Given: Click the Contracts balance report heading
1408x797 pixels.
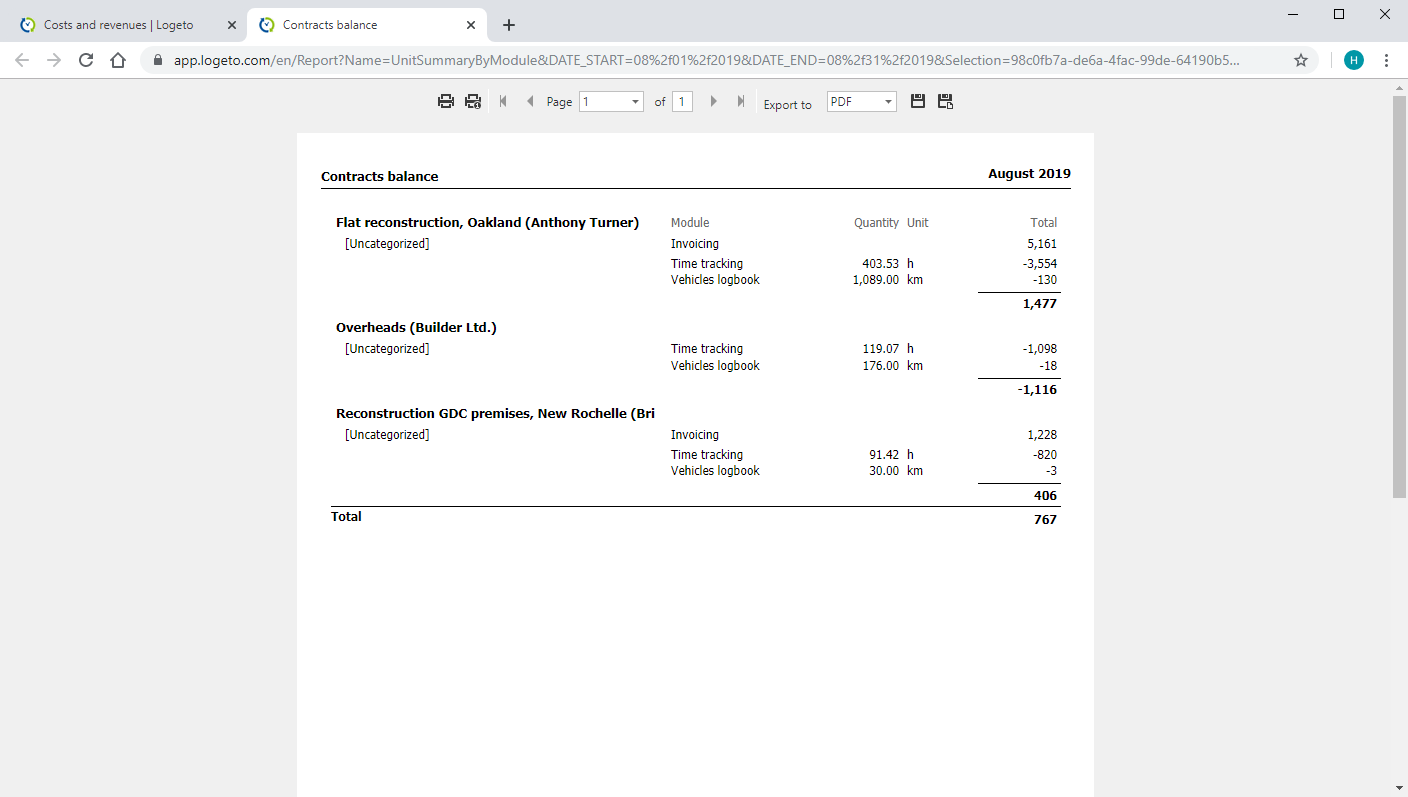Looking at the screenshot, I should pyautogui.click(x=379, y=176).
